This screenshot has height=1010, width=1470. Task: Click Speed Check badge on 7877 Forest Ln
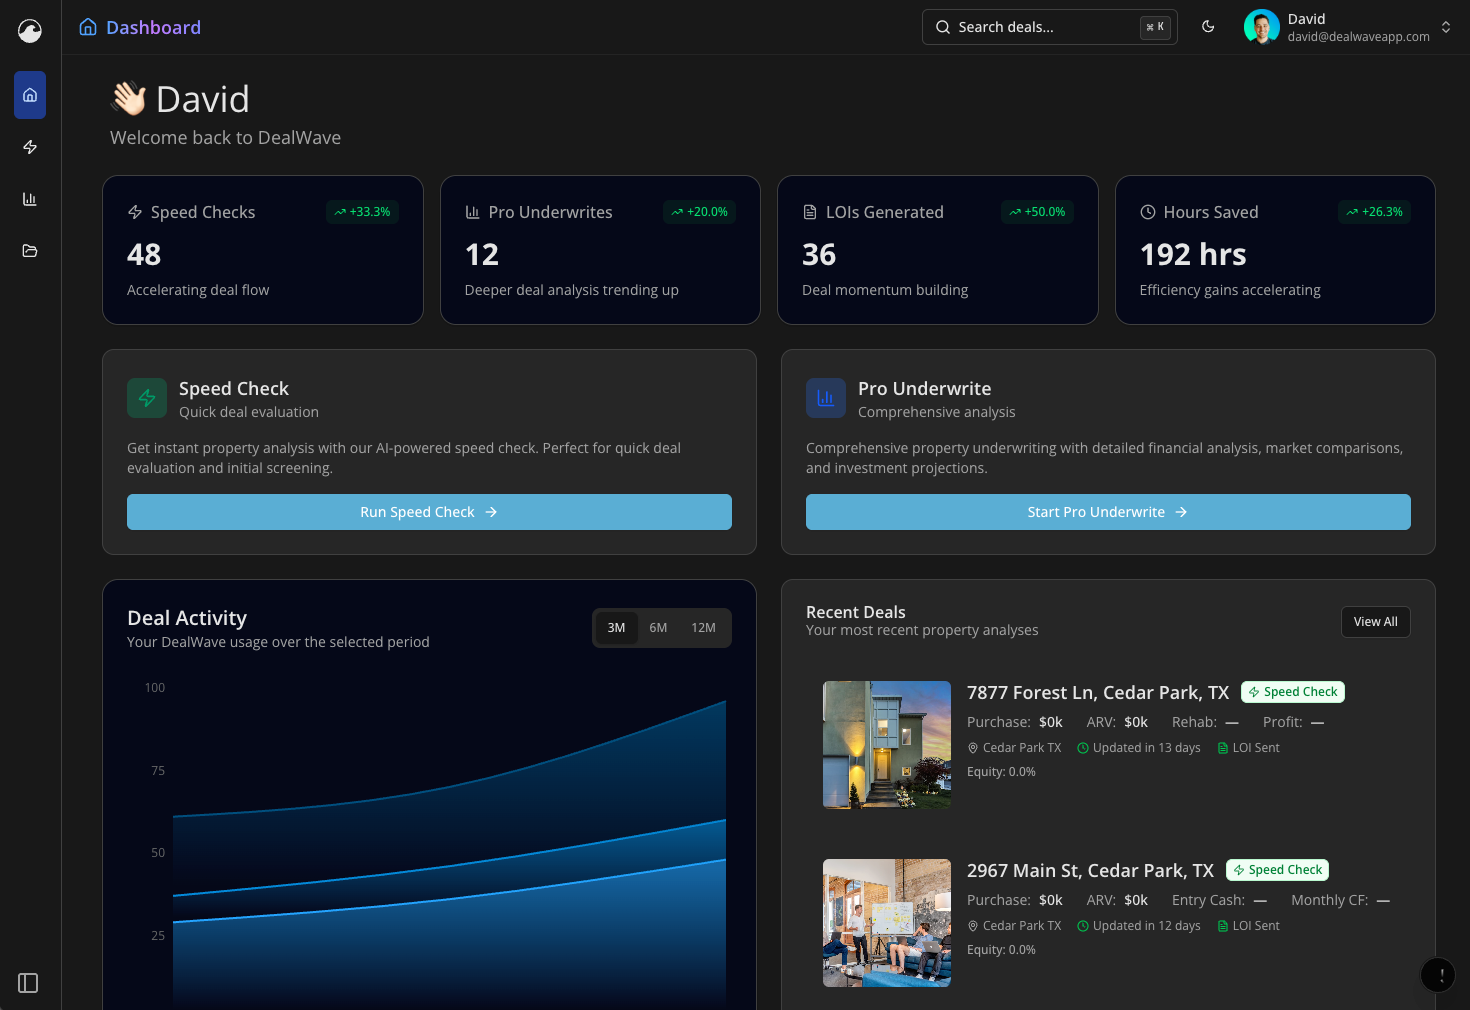pyautogui.click(x=1293, y=692)
